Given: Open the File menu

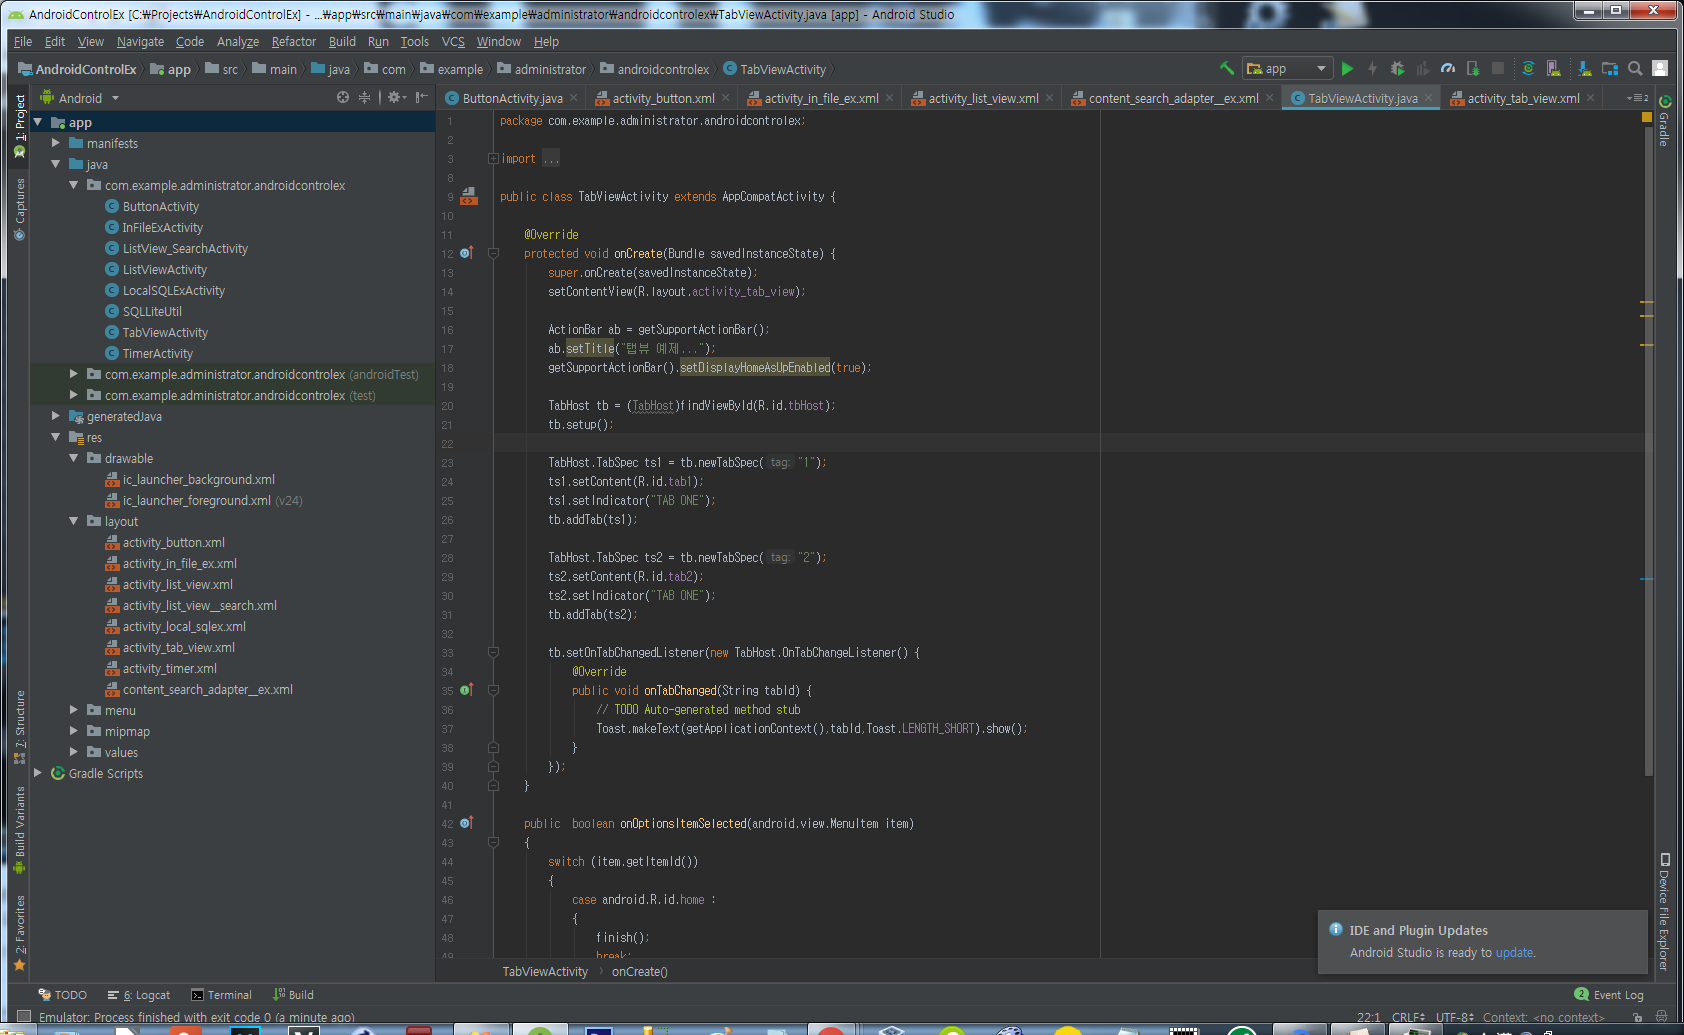Looking at the screenshot, I should 23,41.
